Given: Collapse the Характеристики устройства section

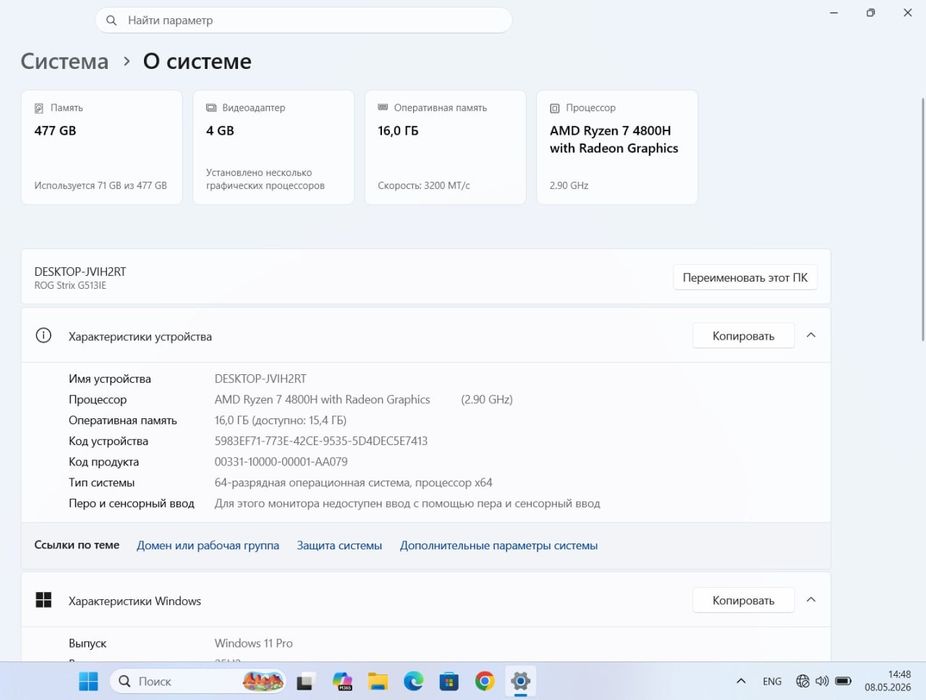Looking at the screenshot, I should pos(811,336).
